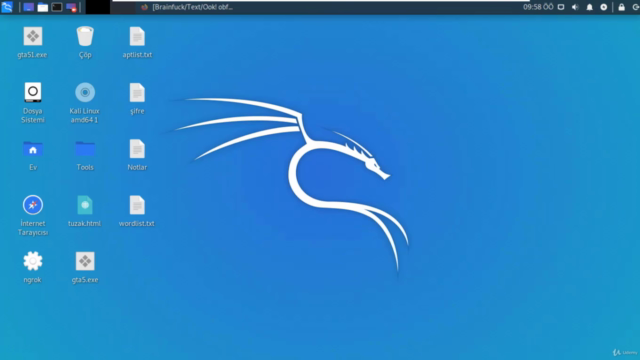Viewport: 640px width, 360px height.
Task: Click the log out icon
Action: tap(636, 7)
